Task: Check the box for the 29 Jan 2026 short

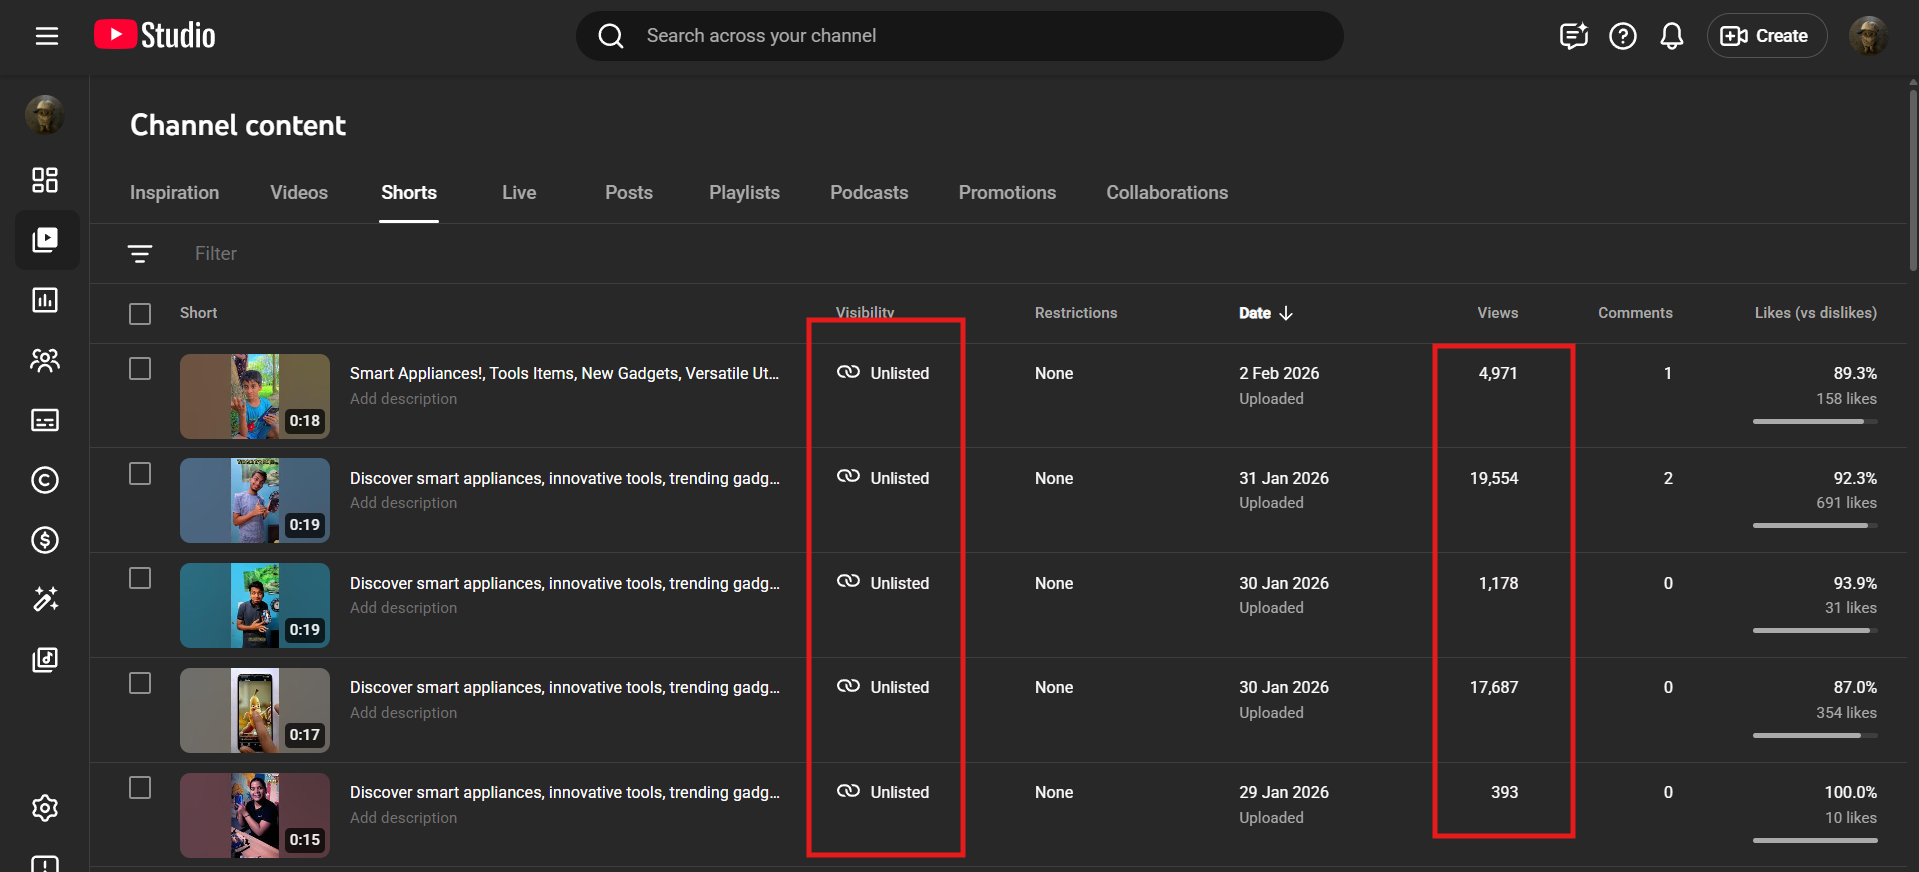Action: (x=140, y=788)
